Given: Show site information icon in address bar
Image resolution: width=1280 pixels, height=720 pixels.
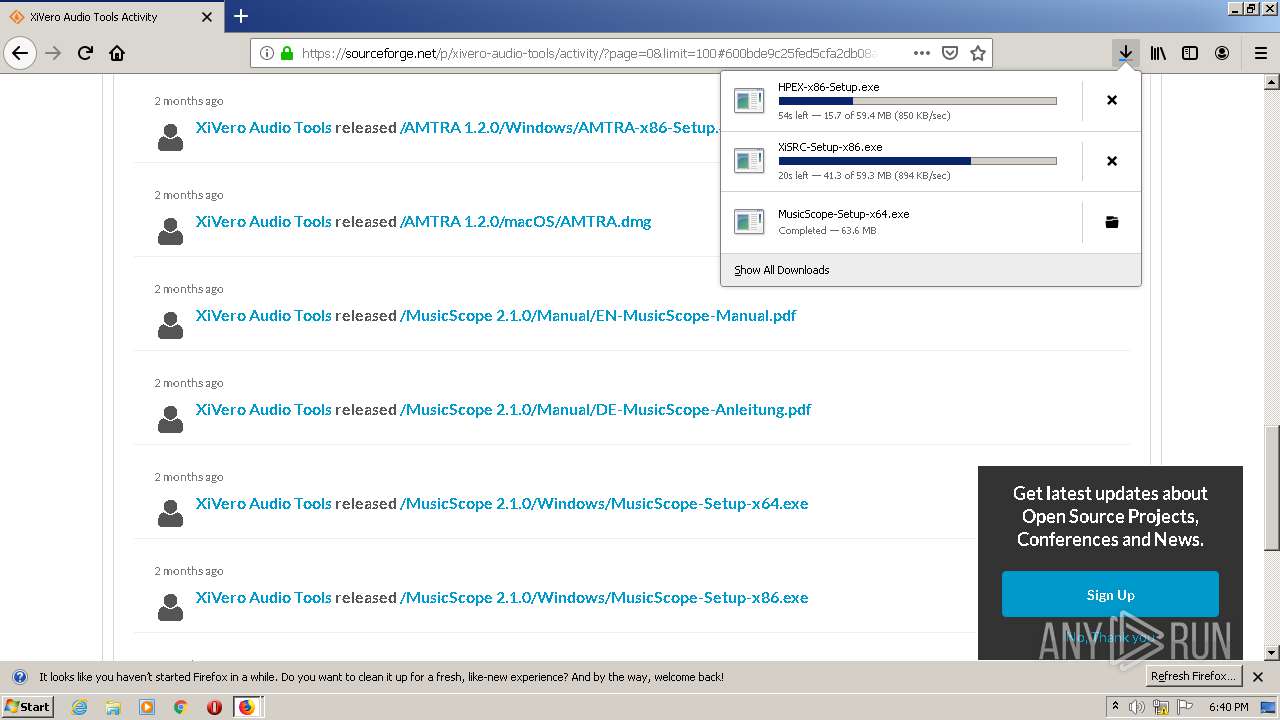Looking at the screenshot, I should pos(267,53).
